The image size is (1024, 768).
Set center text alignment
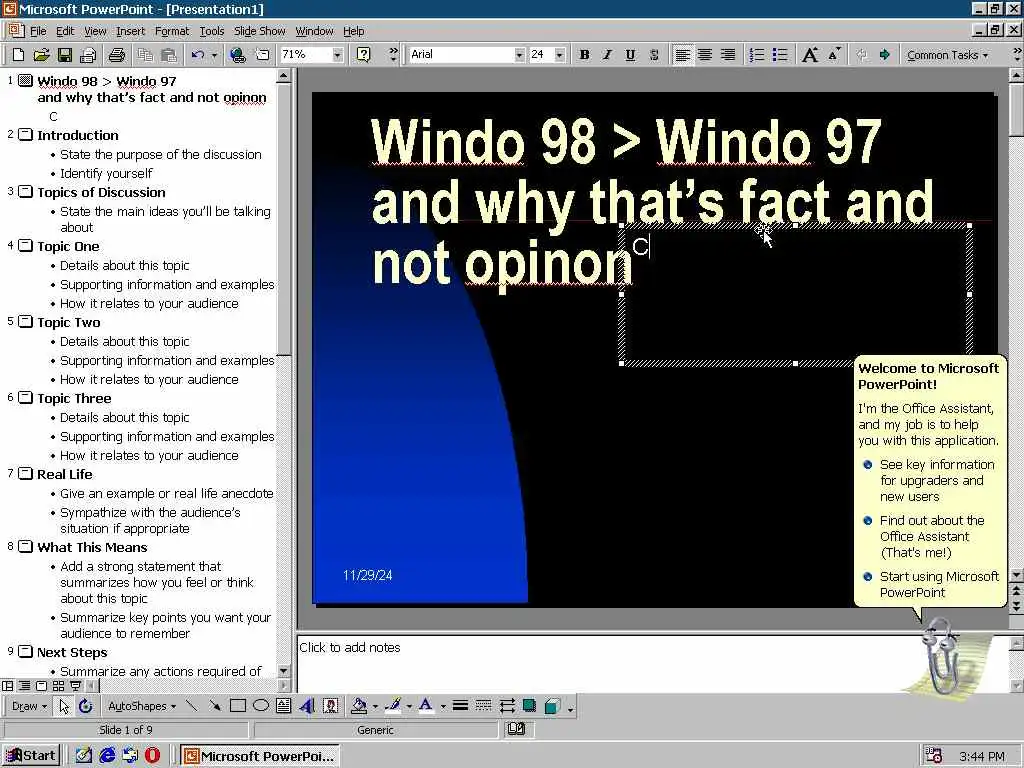pos(705,55)
